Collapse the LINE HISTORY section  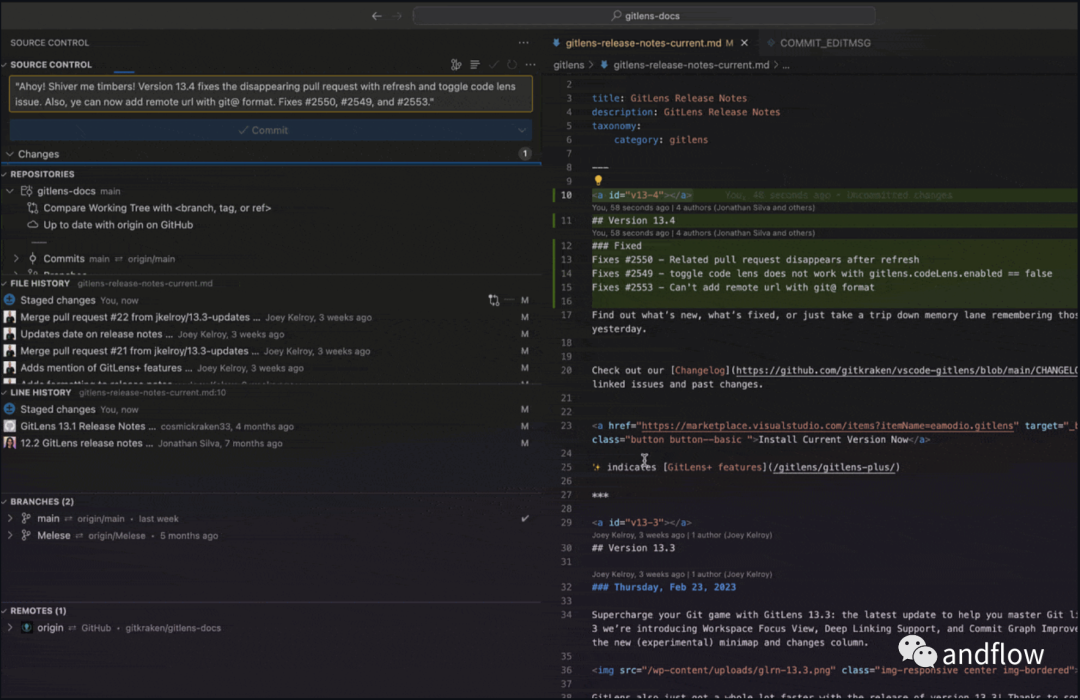pos(4,393)
